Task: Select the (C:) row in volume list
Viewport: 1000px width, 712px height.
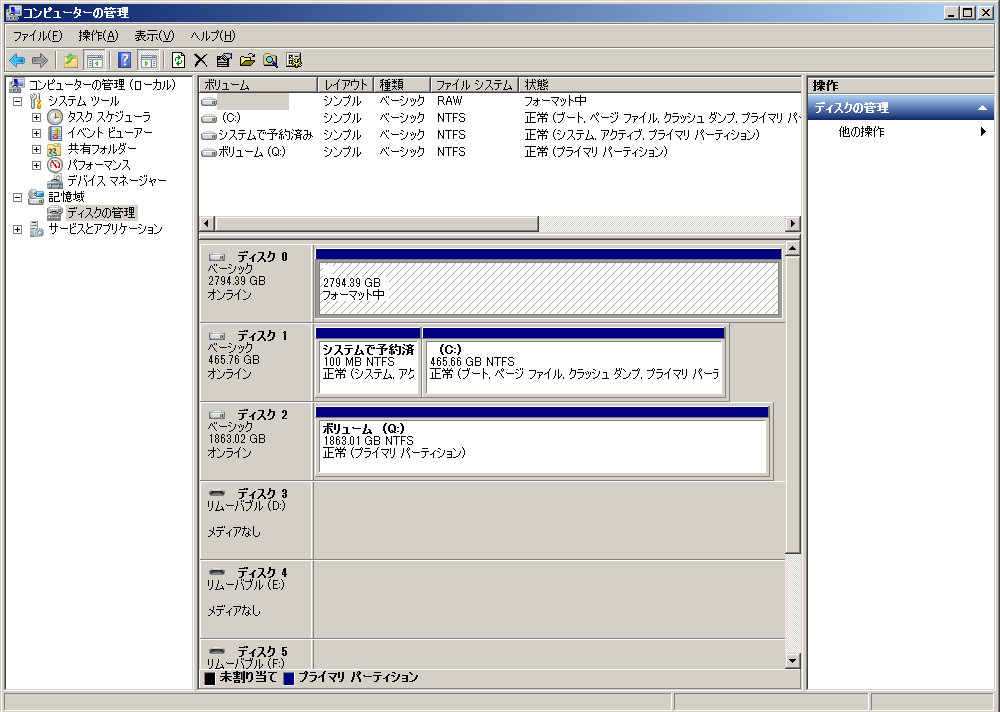Action: (500, 118)
